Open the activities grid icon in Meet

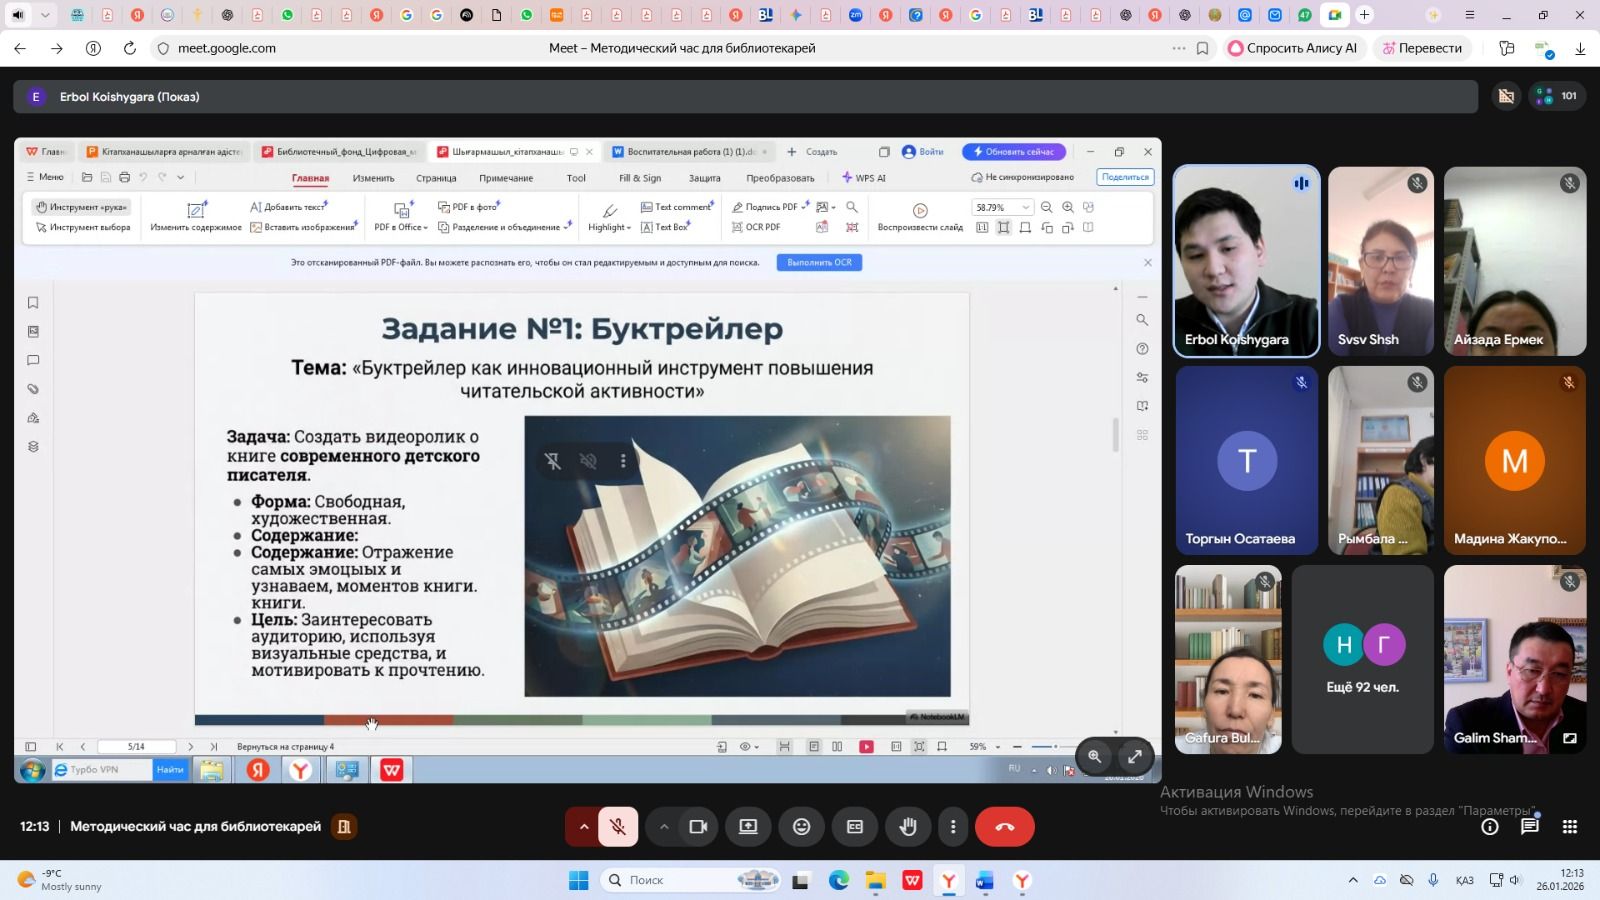tap(1570, 827)
